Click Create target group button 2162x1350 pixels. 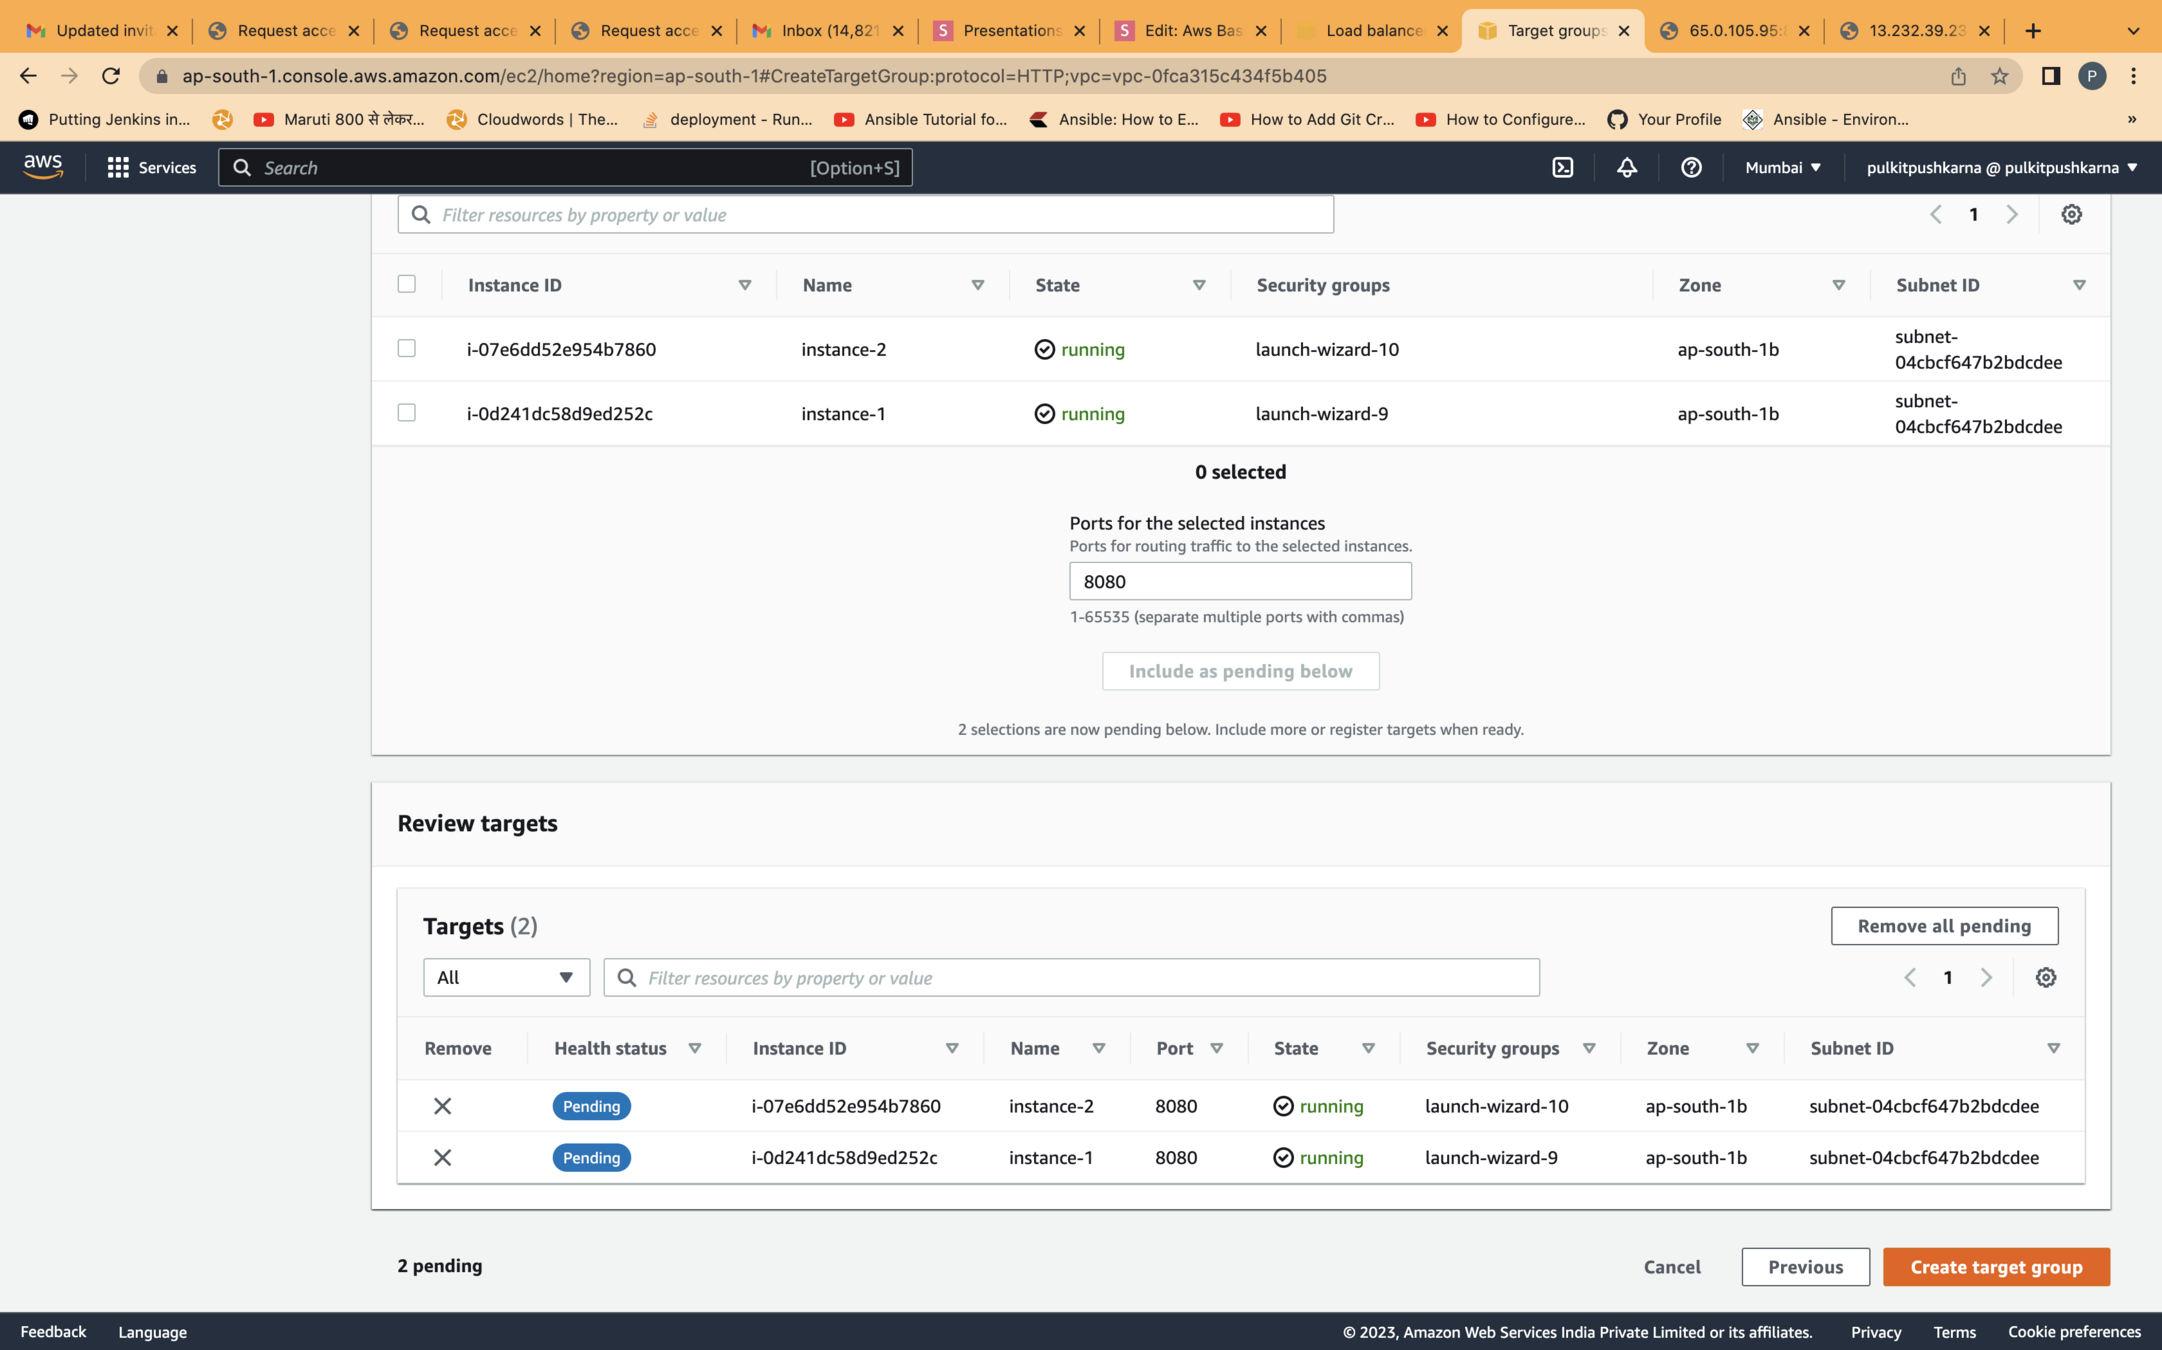pyautogui.click(x=1996, y=1267)
